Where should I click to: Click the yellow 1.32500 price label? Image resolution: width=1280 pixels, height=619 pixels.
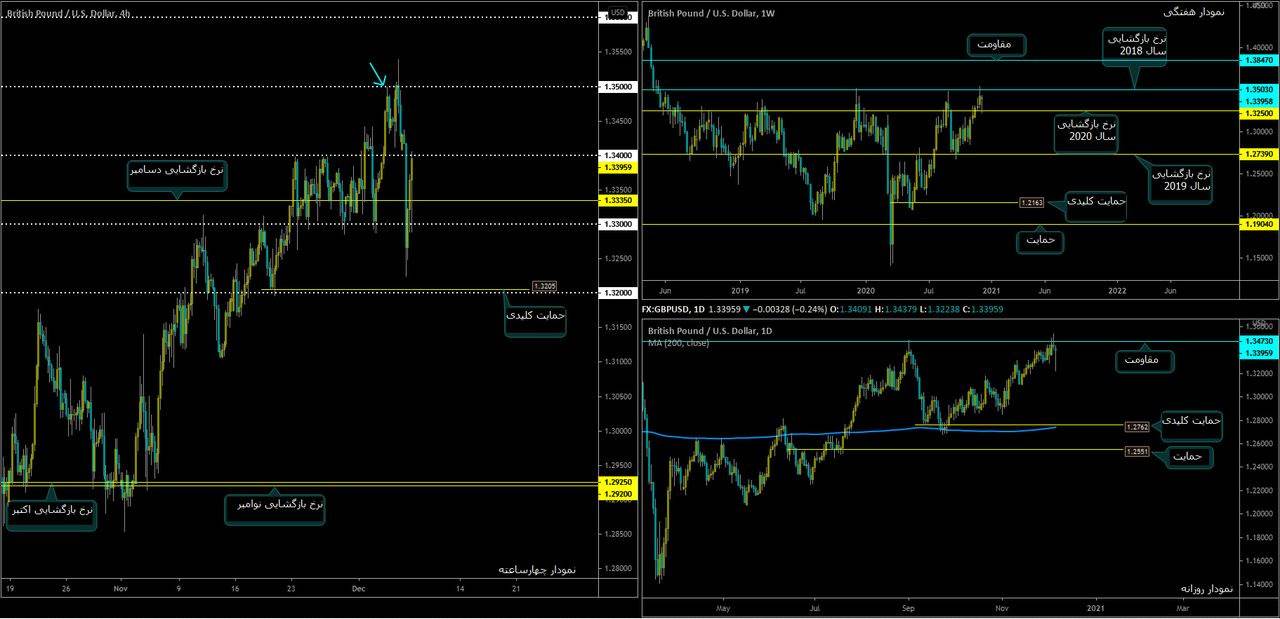tap(1257, 113)
